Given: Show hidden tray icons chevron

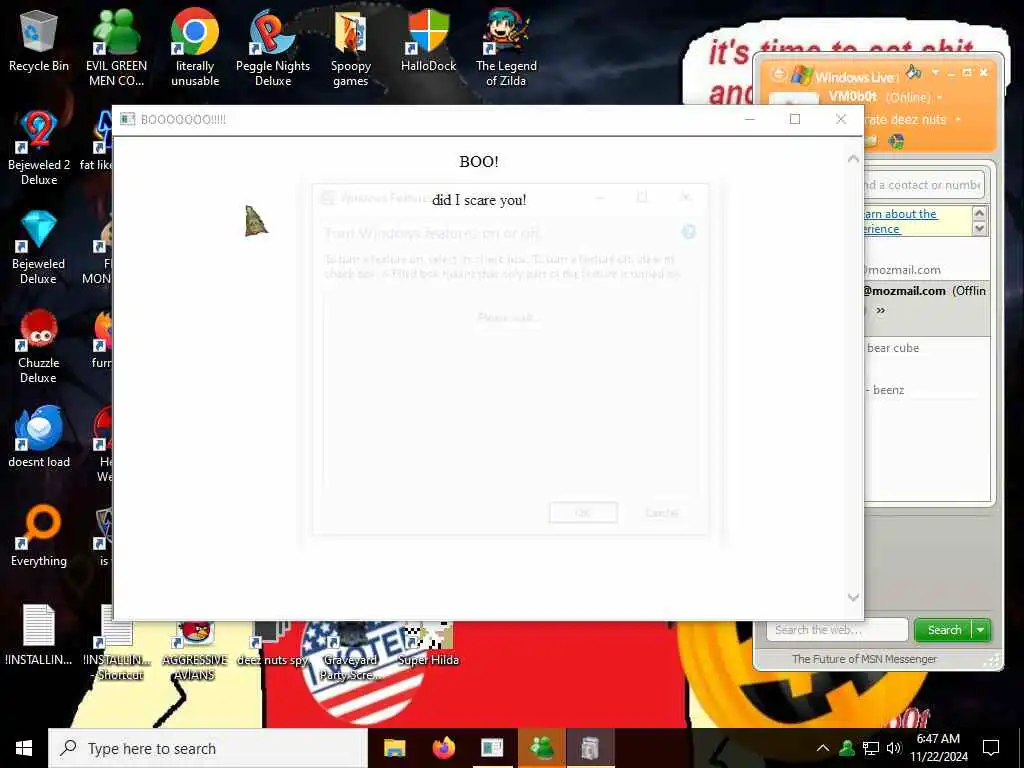Looking at the screenshot, I should pyautogui.click(x=823, y=748).
